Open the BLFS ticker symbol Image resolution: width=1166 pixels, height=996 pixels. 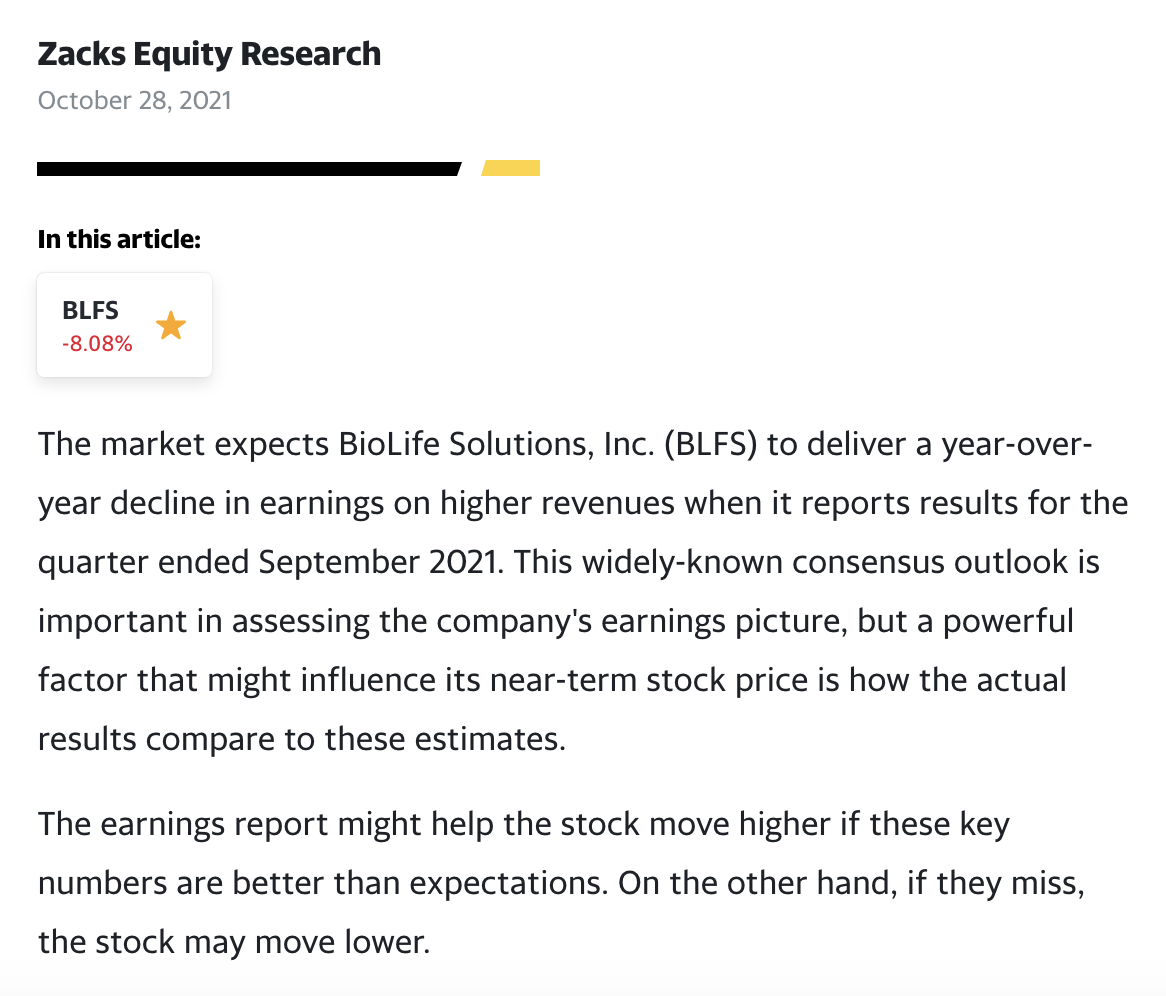click(90, 311)
